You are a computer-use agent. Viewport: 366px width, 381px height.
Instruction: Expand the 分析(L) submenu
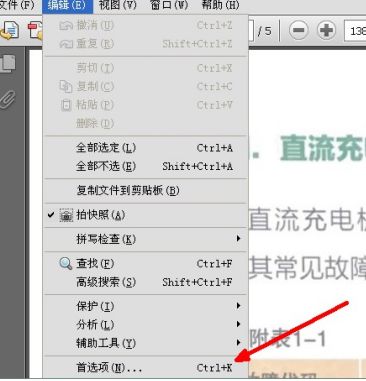[146, 324]
